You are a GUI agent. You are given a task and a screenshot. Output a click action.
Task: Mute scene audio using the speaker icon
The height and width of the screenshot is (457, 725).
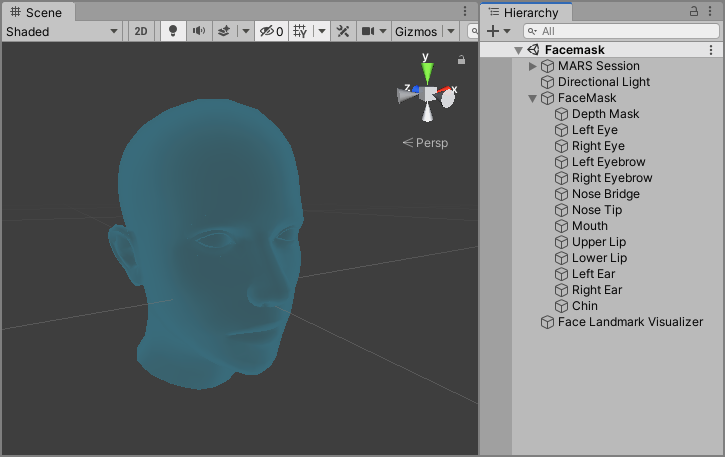198,31
